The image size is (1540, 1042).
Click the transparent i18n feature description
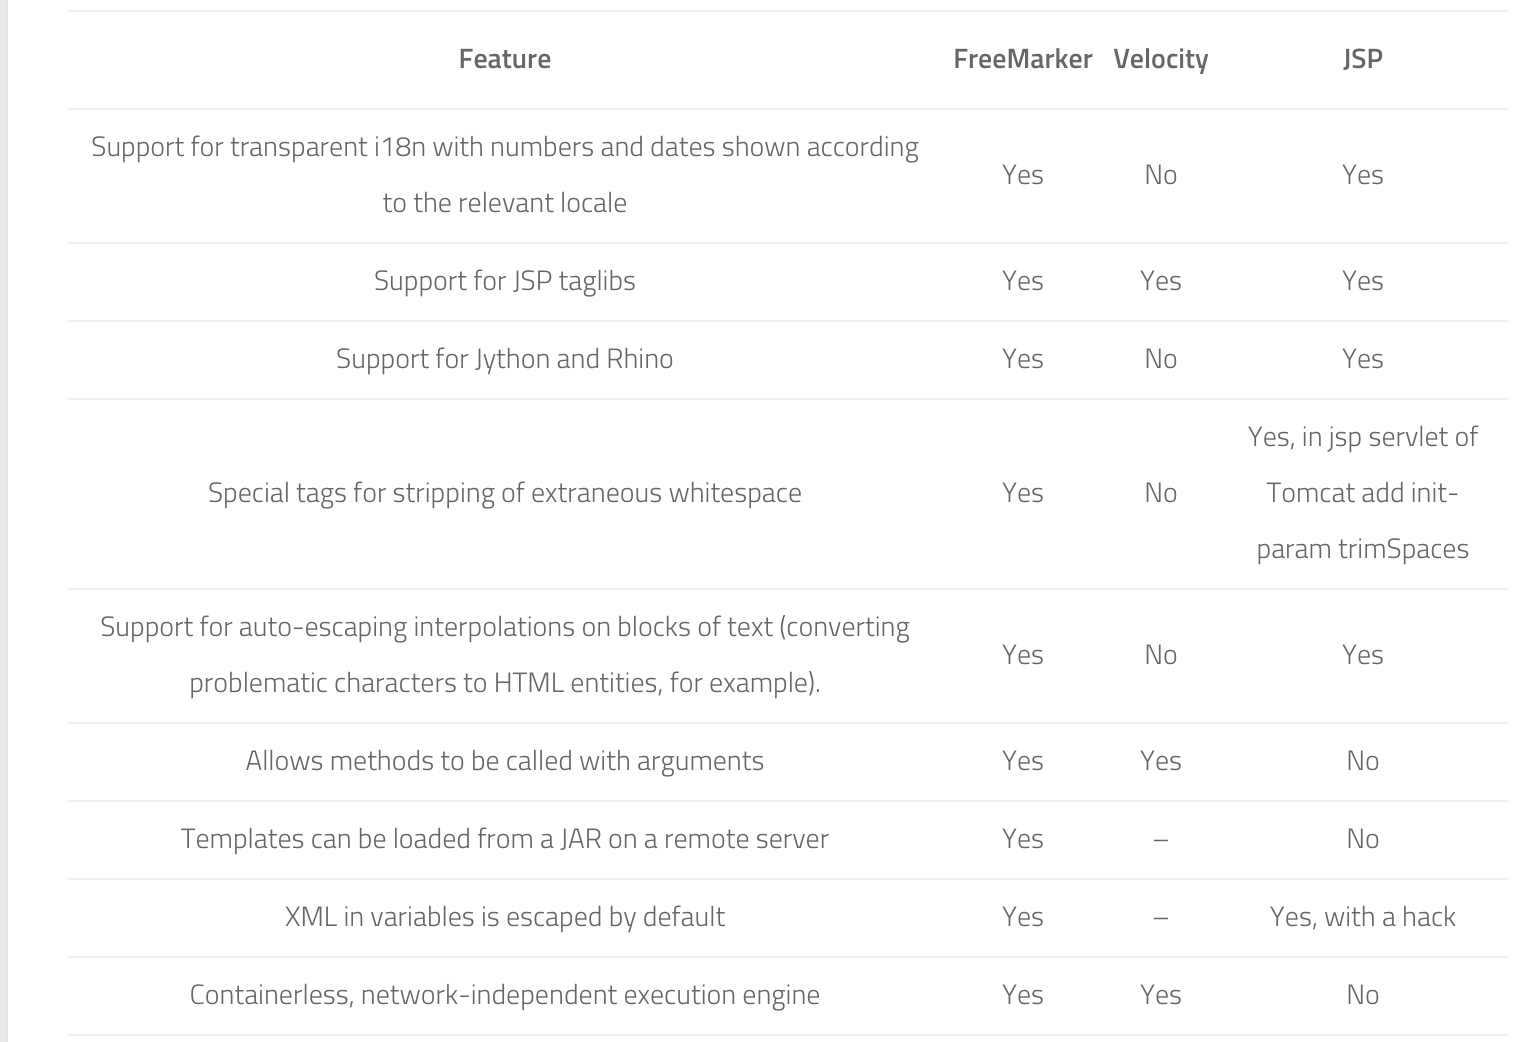(x=504, y=175)
